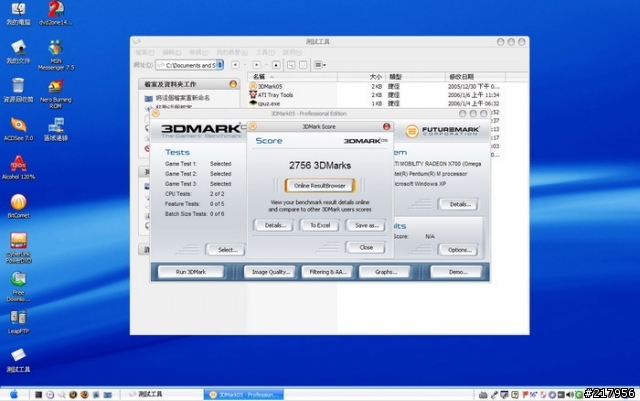This screenshot has height=401, width=640.
Task: Click the Select... button under Tests
Action: pos(227,250)
